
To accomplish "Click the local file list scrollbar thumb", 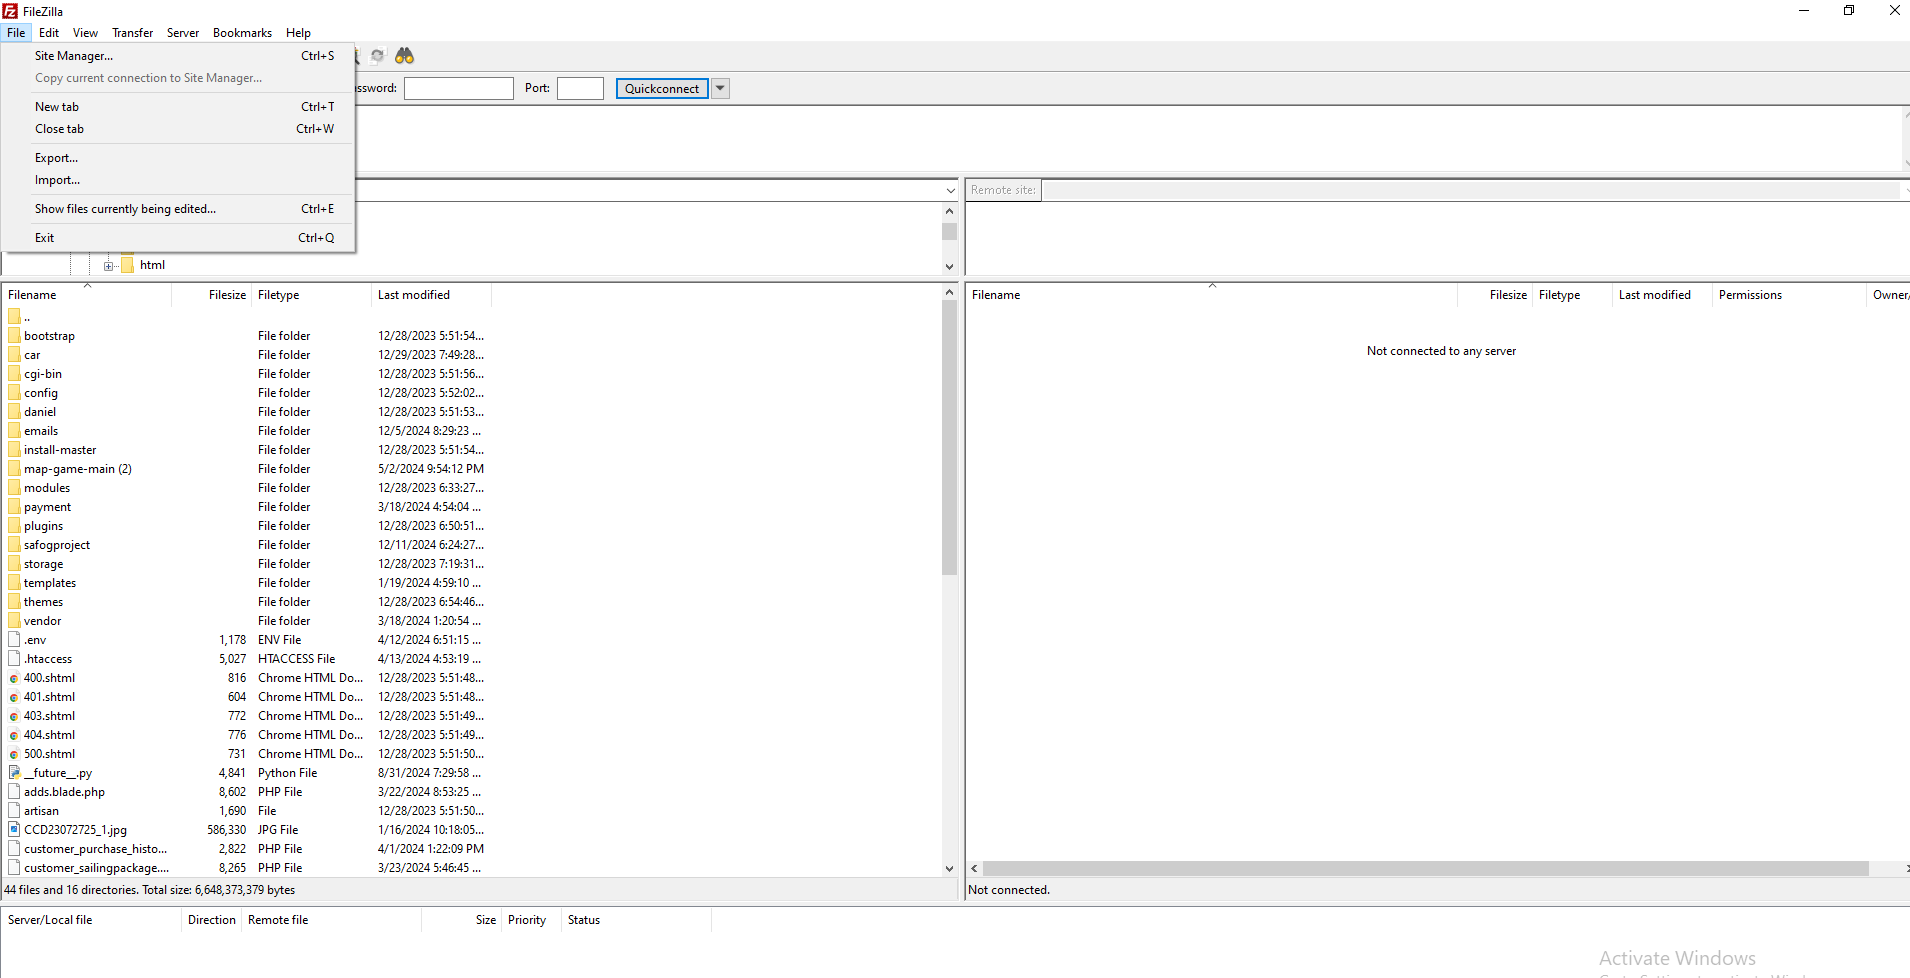I will tap(950, 438).
